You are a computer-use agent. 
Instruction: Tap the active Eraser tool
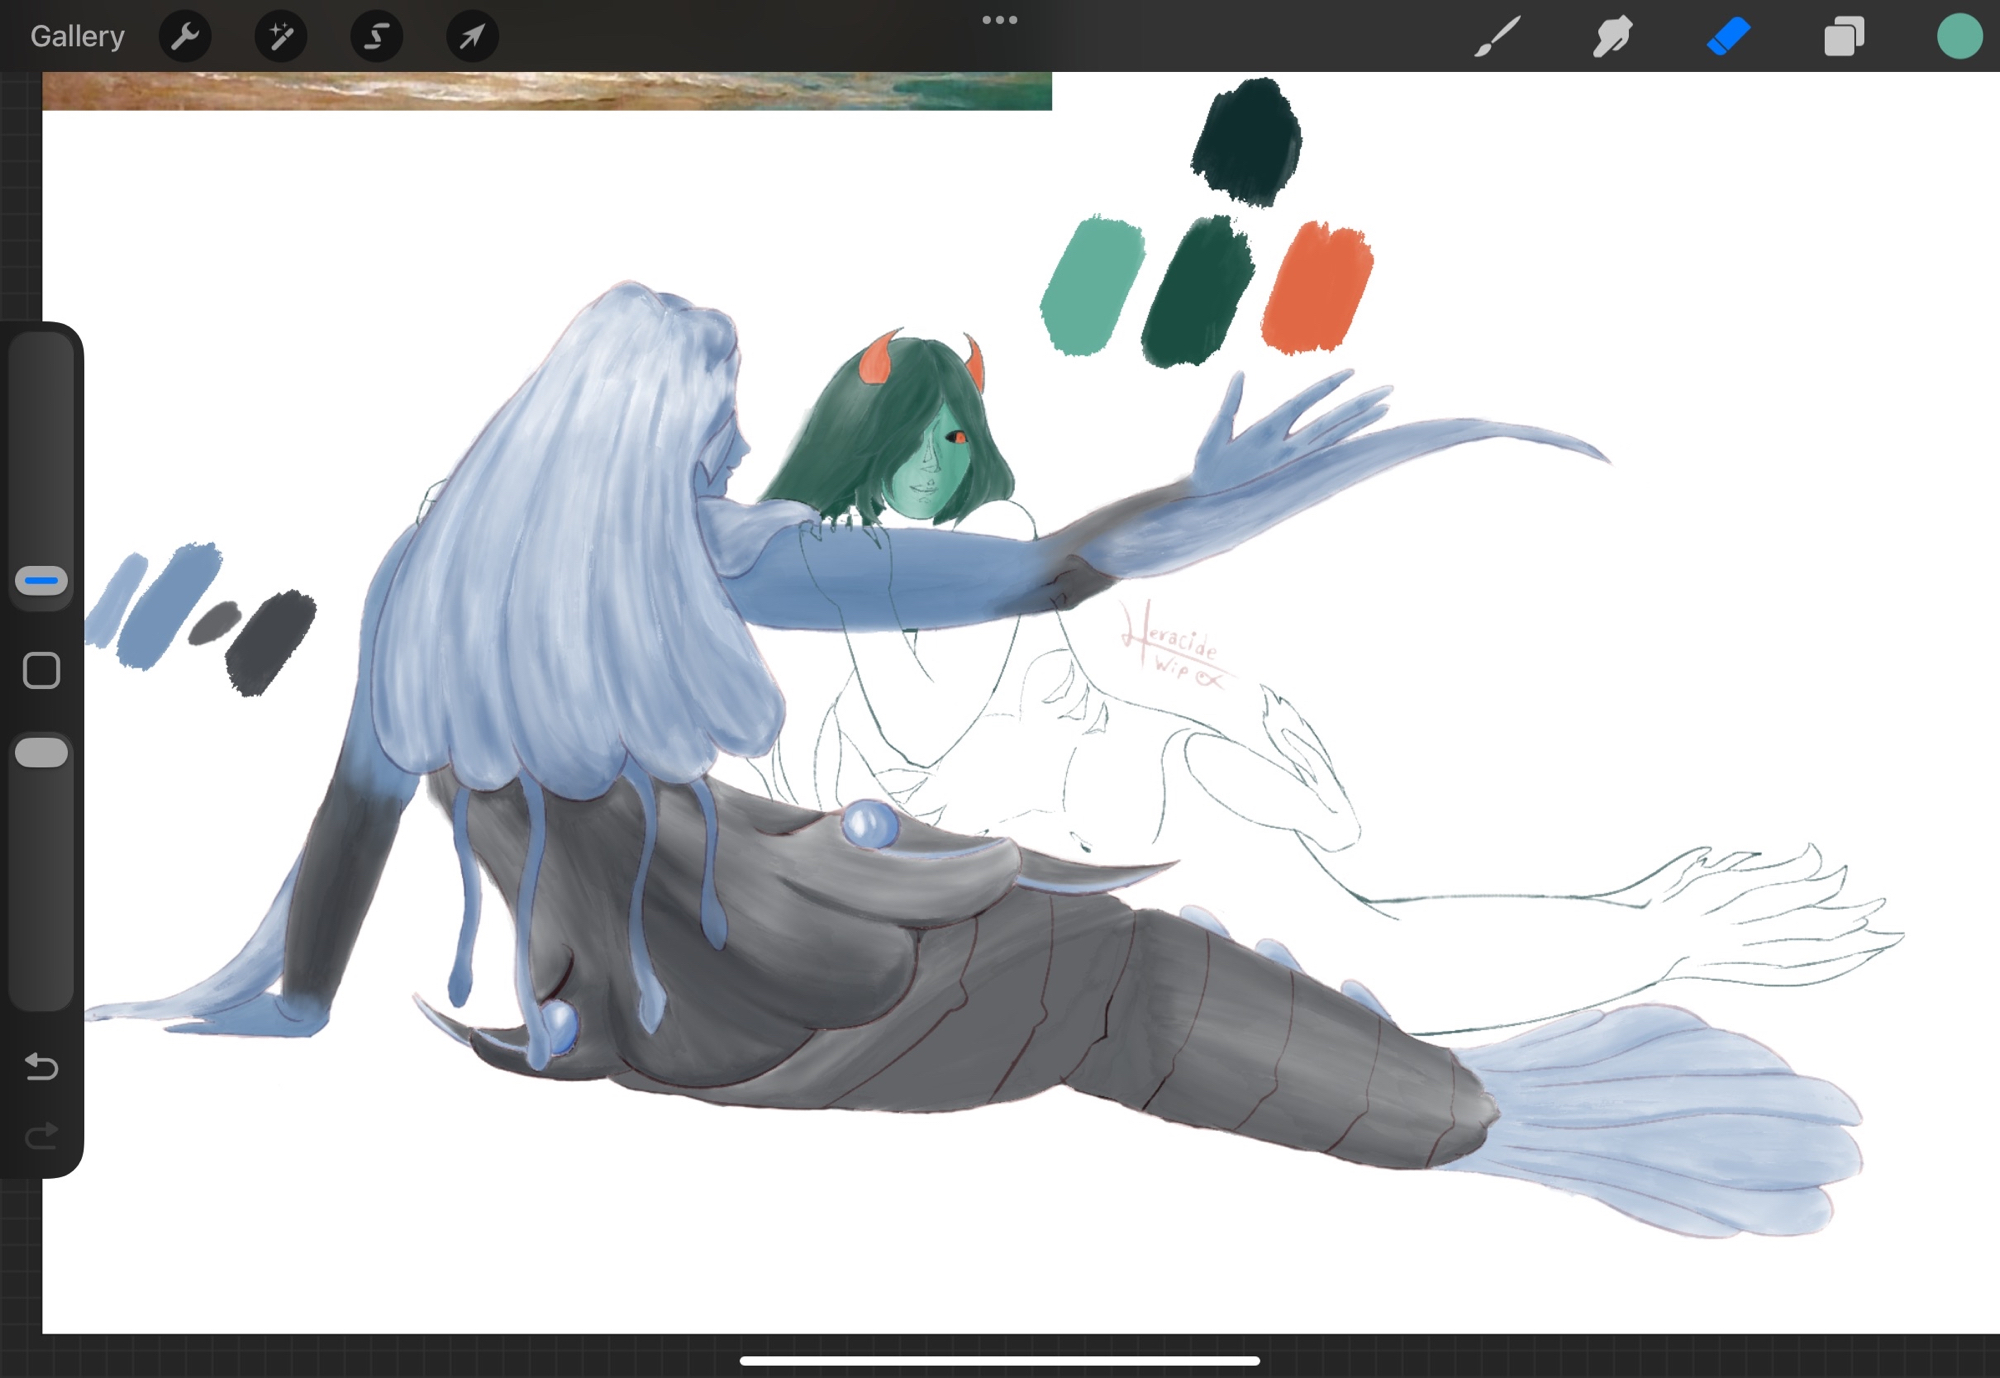1728,37
